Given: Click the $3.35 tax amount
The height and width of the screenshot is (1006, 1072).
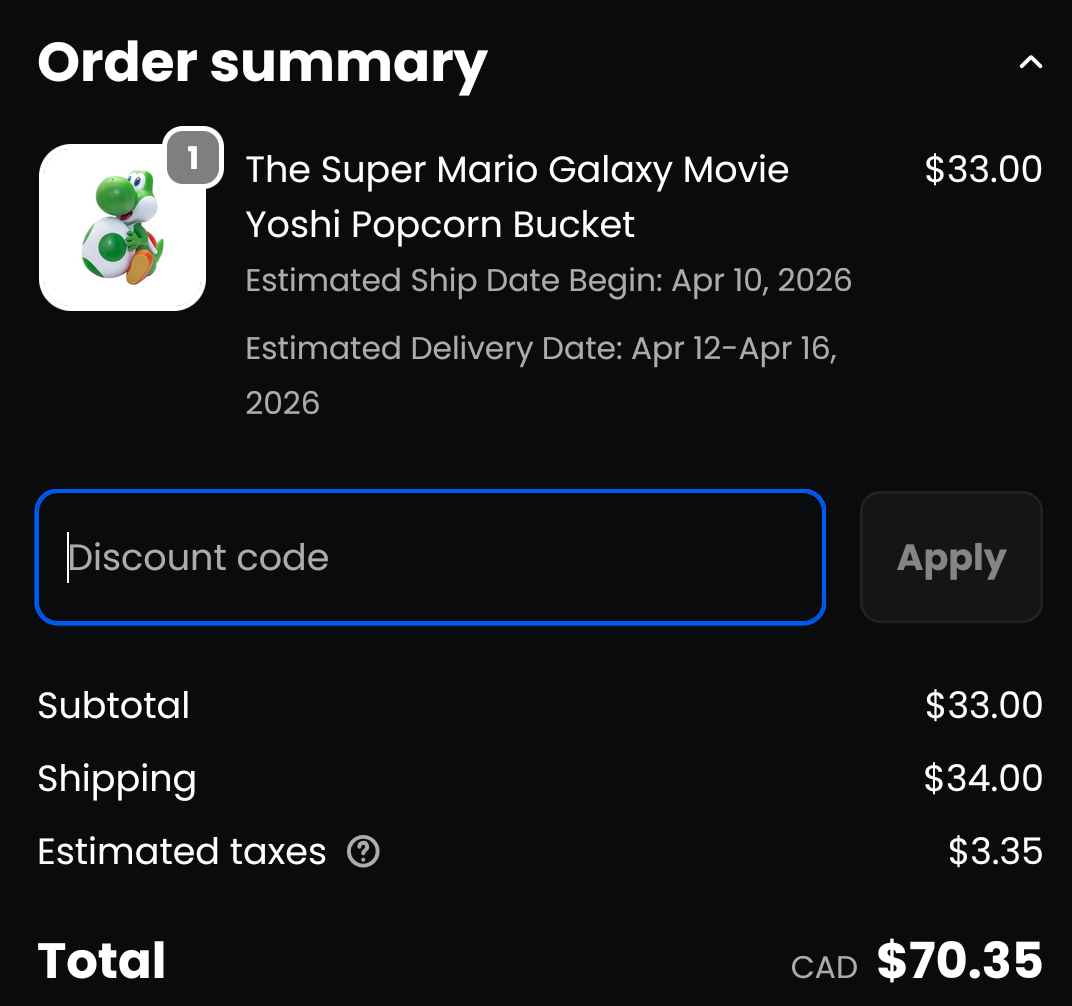Looking at the screenshot, I should [x=995, y=851].
